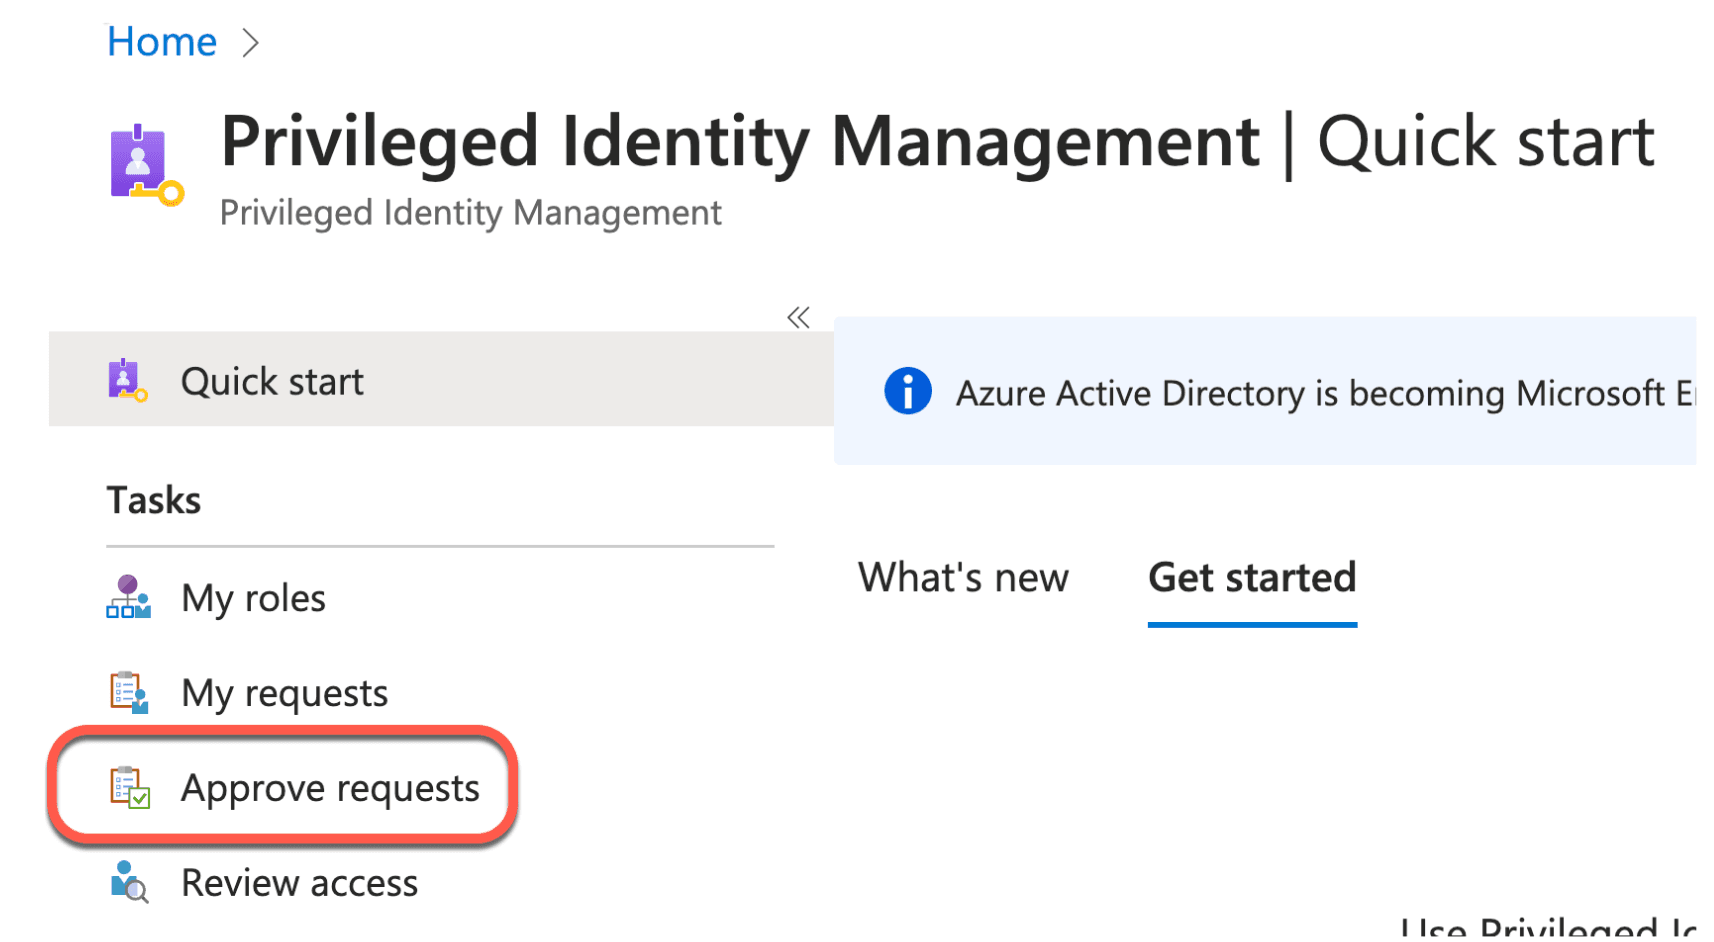Screen dimensions: 1714x942
Task: Click the Tasks section heading
Action: click(x=153, y=500)
